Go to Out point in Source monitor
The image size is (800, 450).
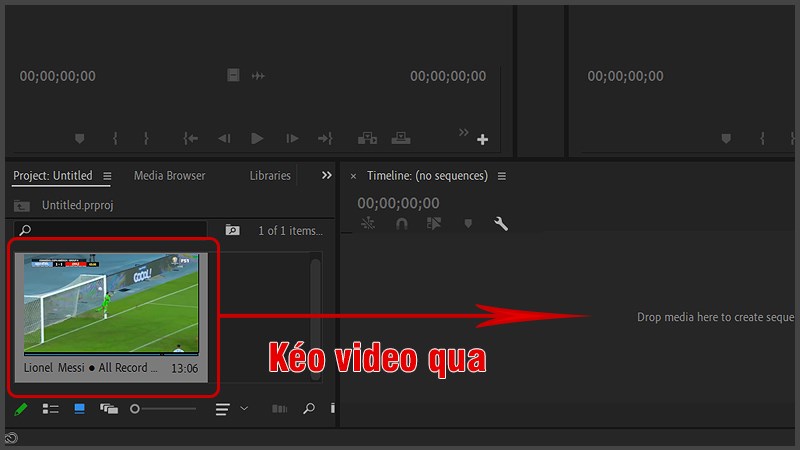(325, 139)
